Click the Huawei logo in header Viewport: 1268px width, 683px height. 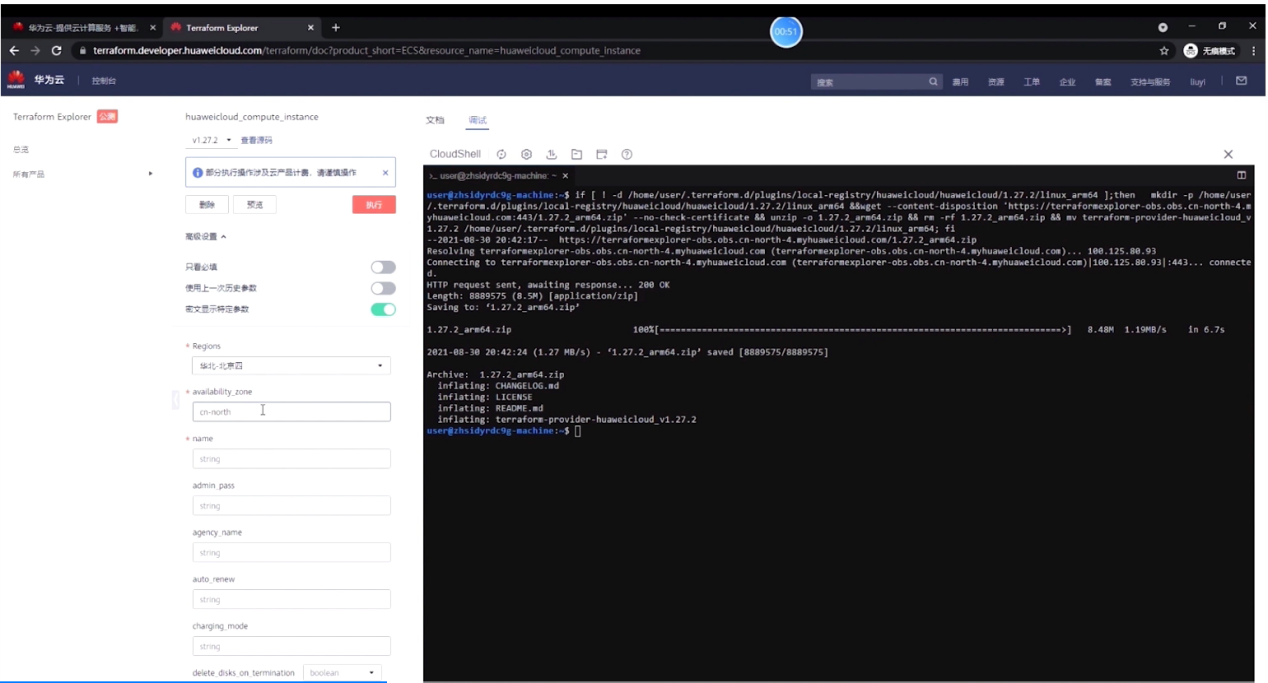pos(16,80)
